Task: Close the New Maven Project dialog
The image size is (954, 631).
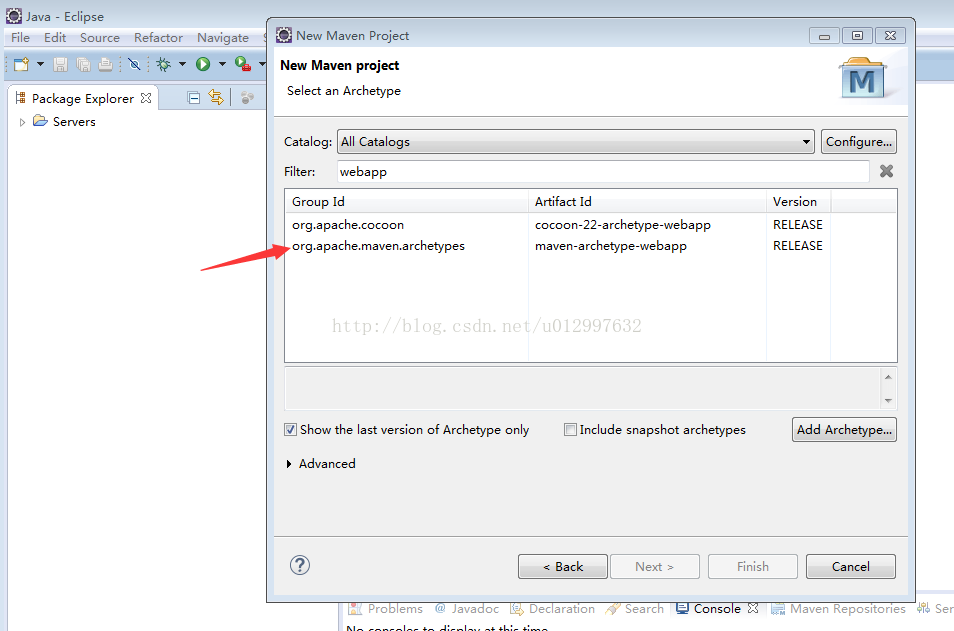Action: point(890,36)
